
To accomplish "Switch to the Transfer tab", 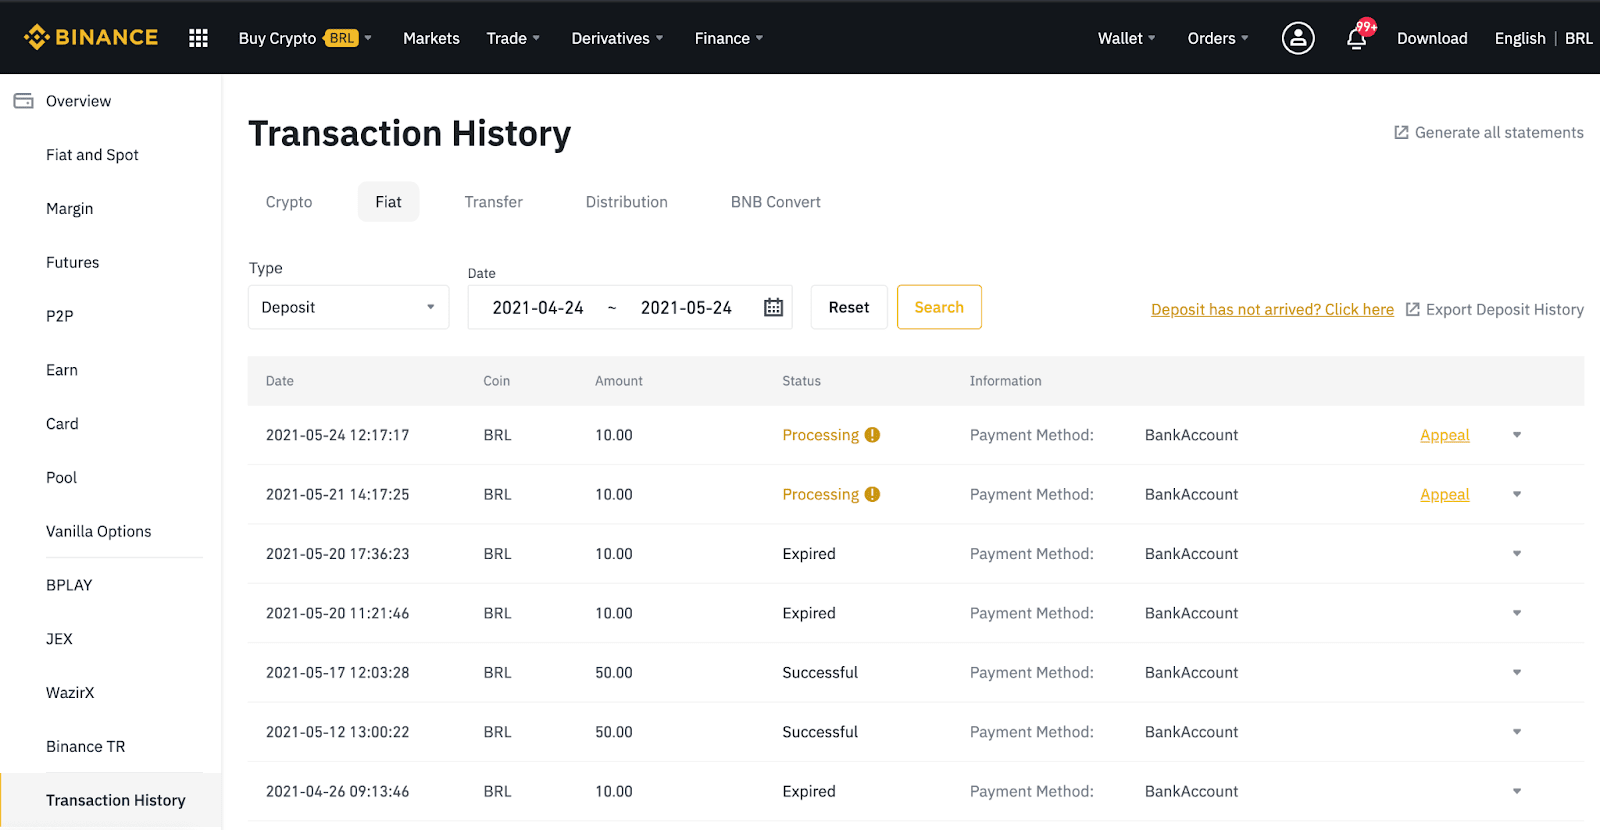I will [x=493, y=202].
